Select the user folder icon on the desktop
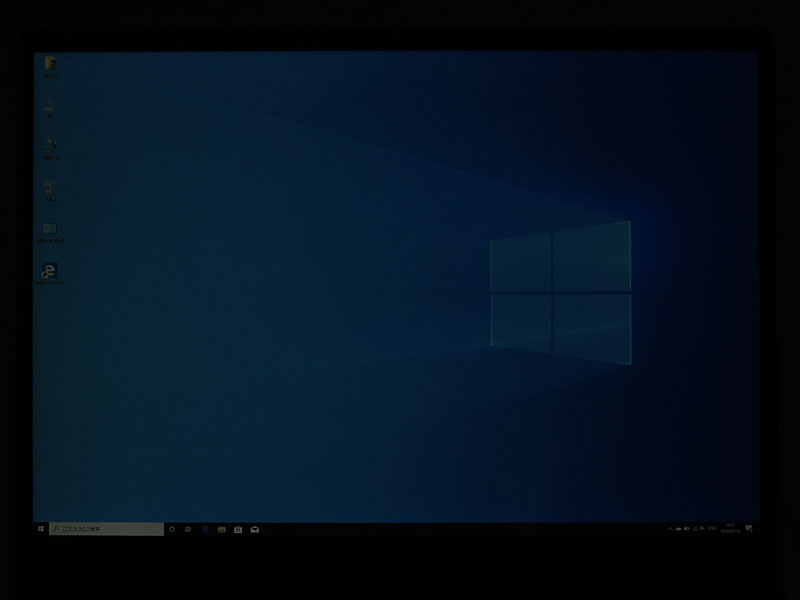 tap(50, 67)
